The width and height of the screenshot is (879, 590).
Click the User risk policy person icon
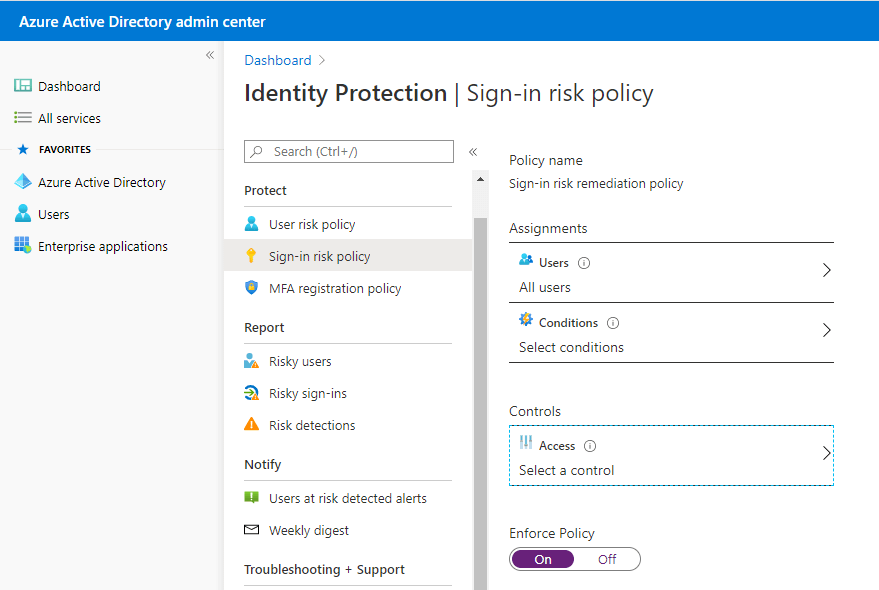(252, 224)
